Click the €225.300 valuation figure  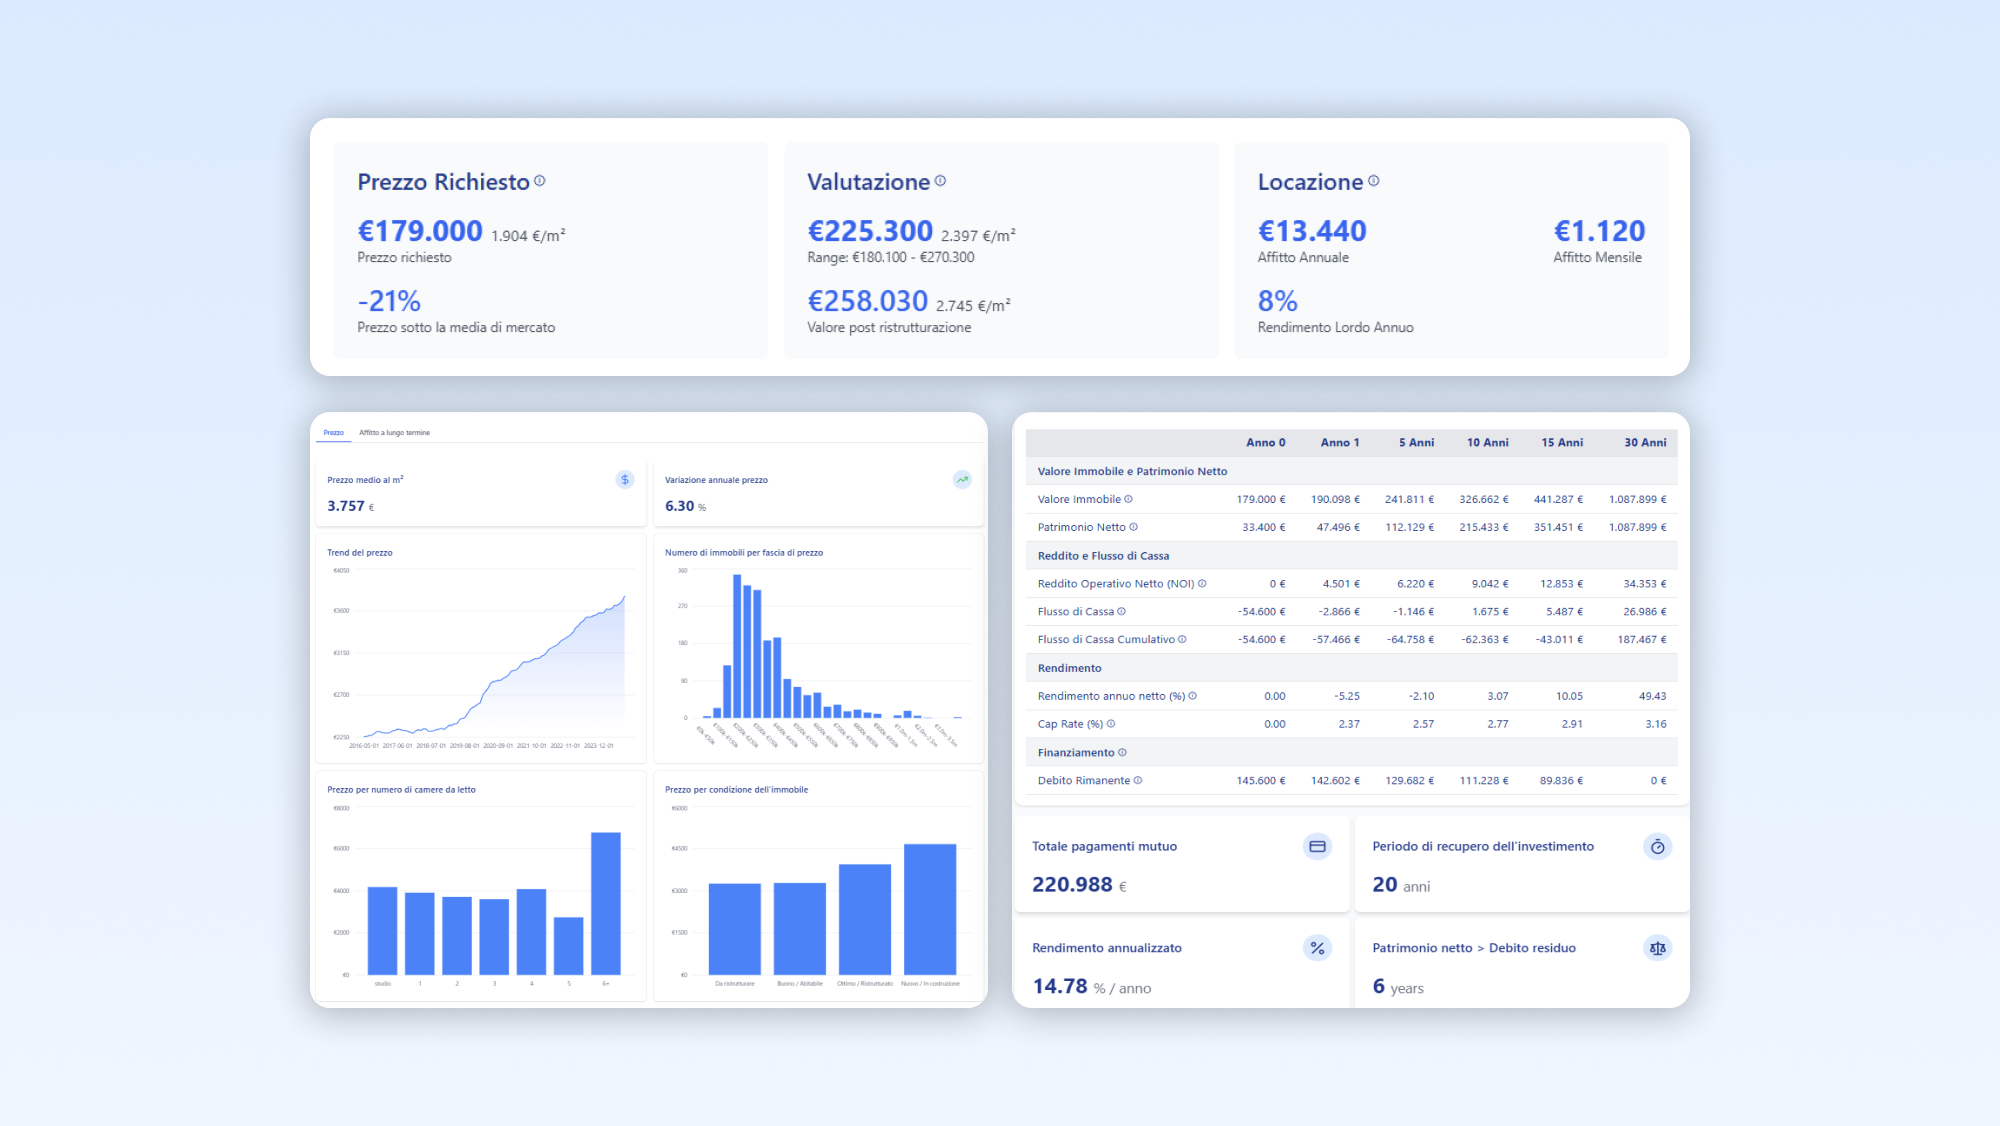click(x=870, y=231)
